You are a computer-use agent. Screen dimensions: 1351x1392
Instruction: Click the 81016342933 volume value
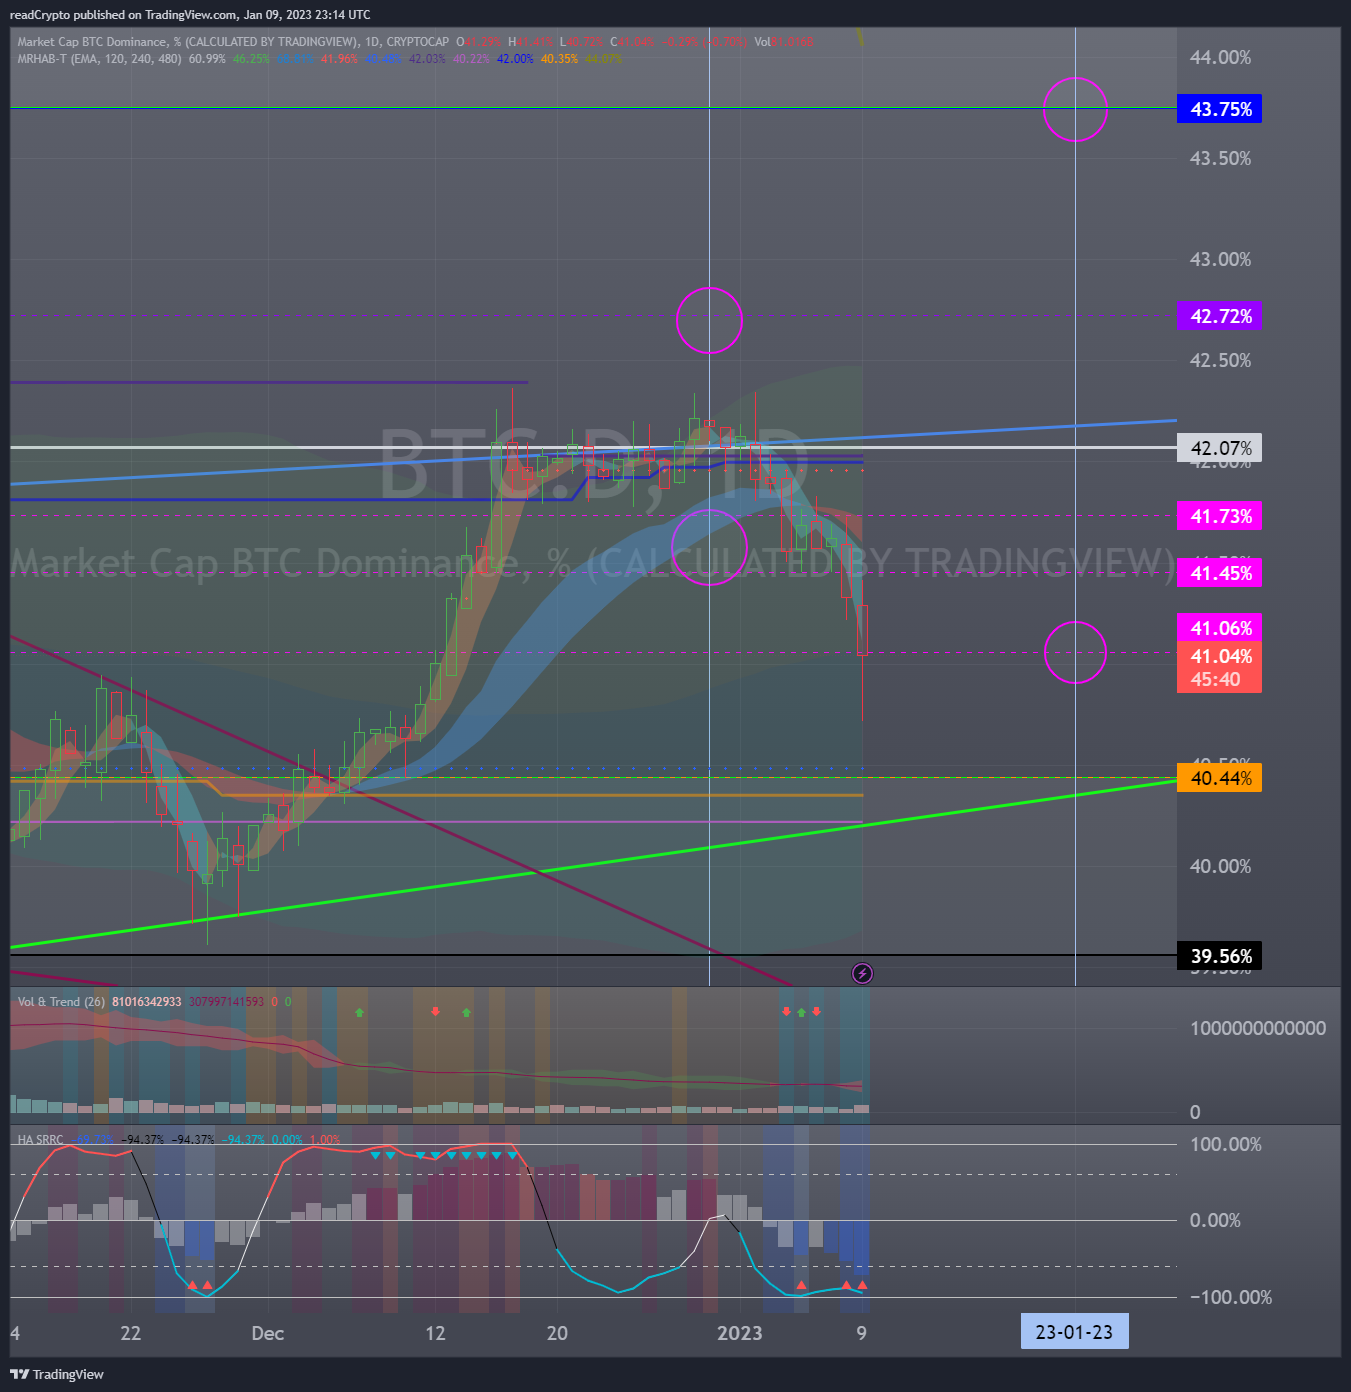[147, 1001]
